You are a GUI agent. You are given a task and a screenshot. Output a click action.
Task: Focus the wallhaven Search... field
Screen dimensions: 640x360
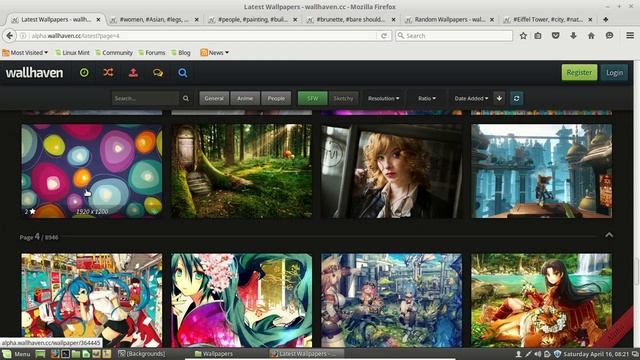(x=145, y=98)
